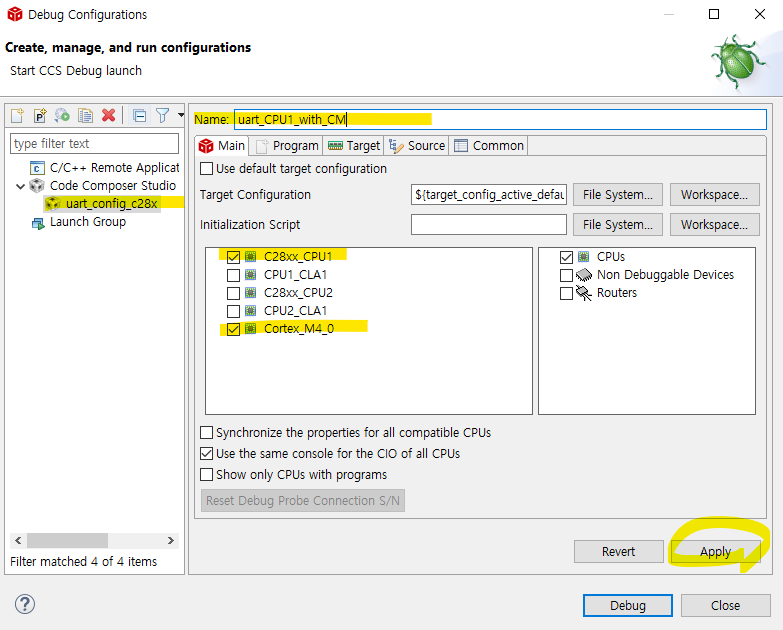Close the Debug Configurations window
The image size is (783, 630).
click(760, 14)
